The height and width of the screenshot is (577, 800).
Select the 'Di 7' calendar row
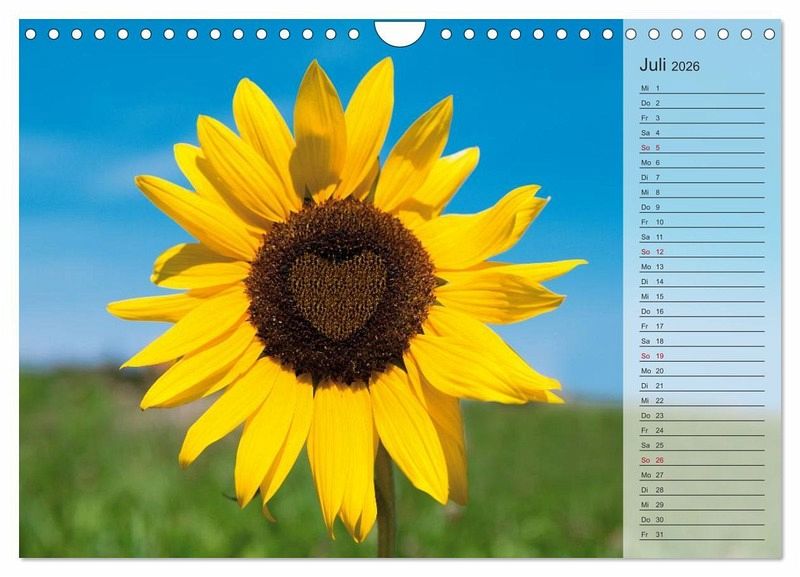[702, 178]
